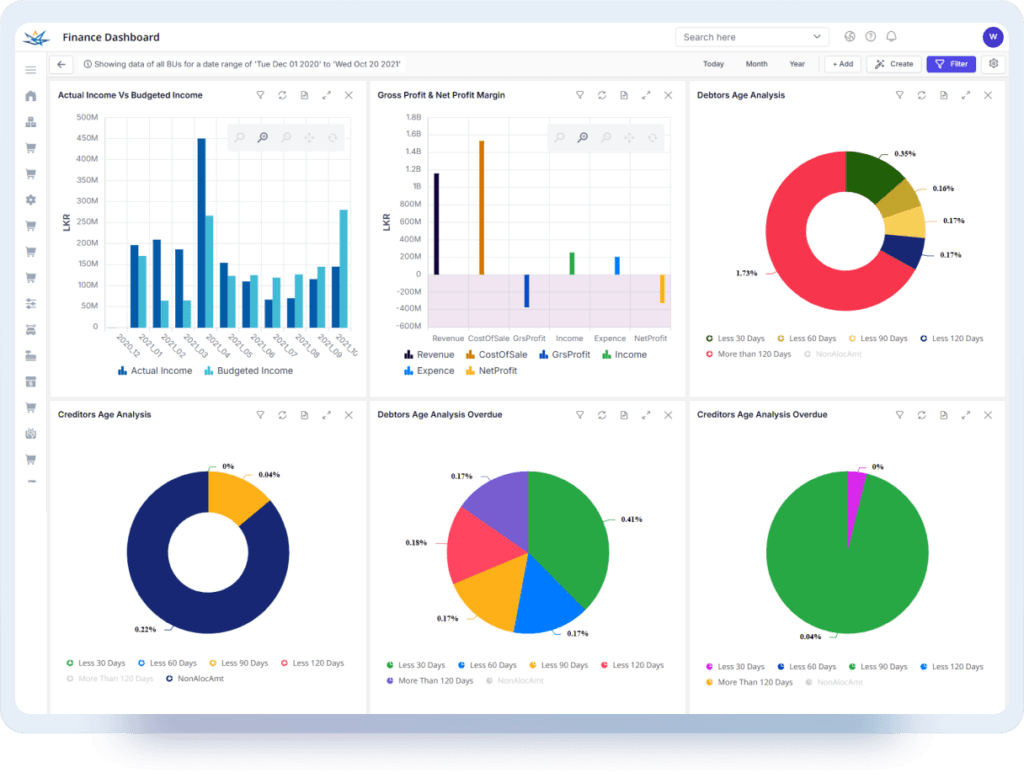This screenshot has width=1024, height=778.
Task: Toggle the Revenue series in the legend
Action: point(433,354)
